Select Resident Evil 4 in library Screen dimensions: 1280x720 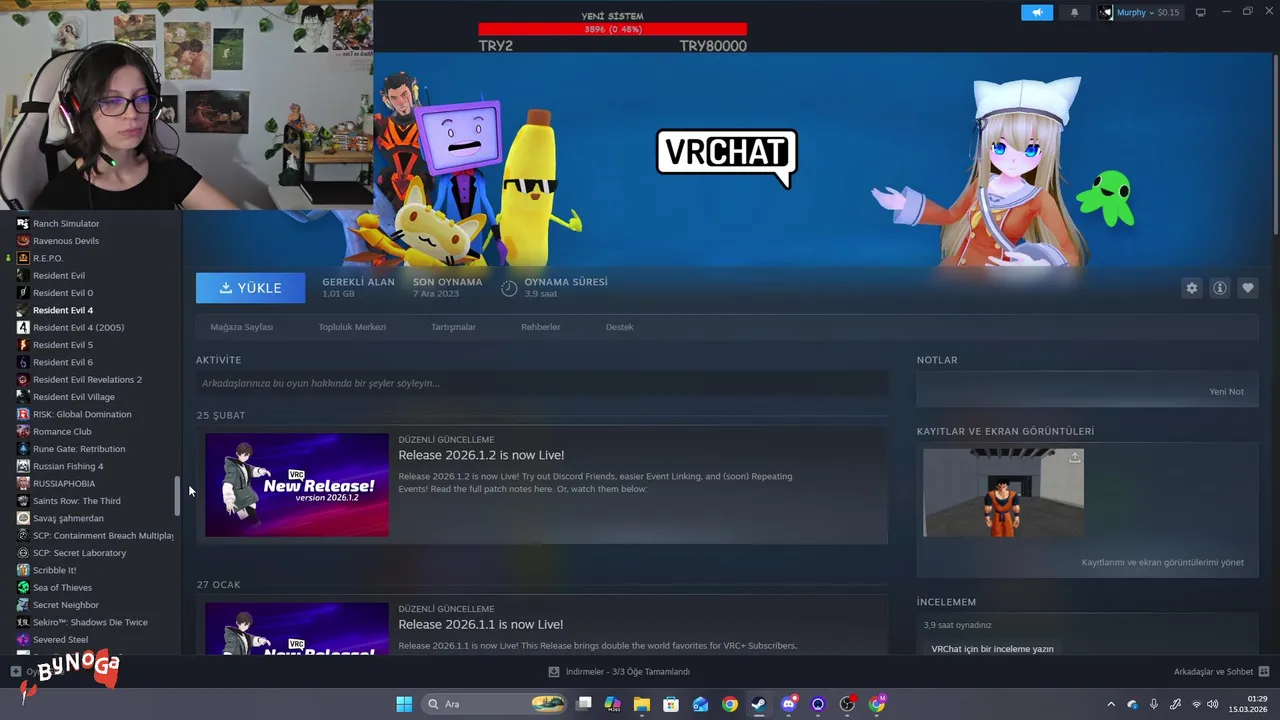point(63,310)
